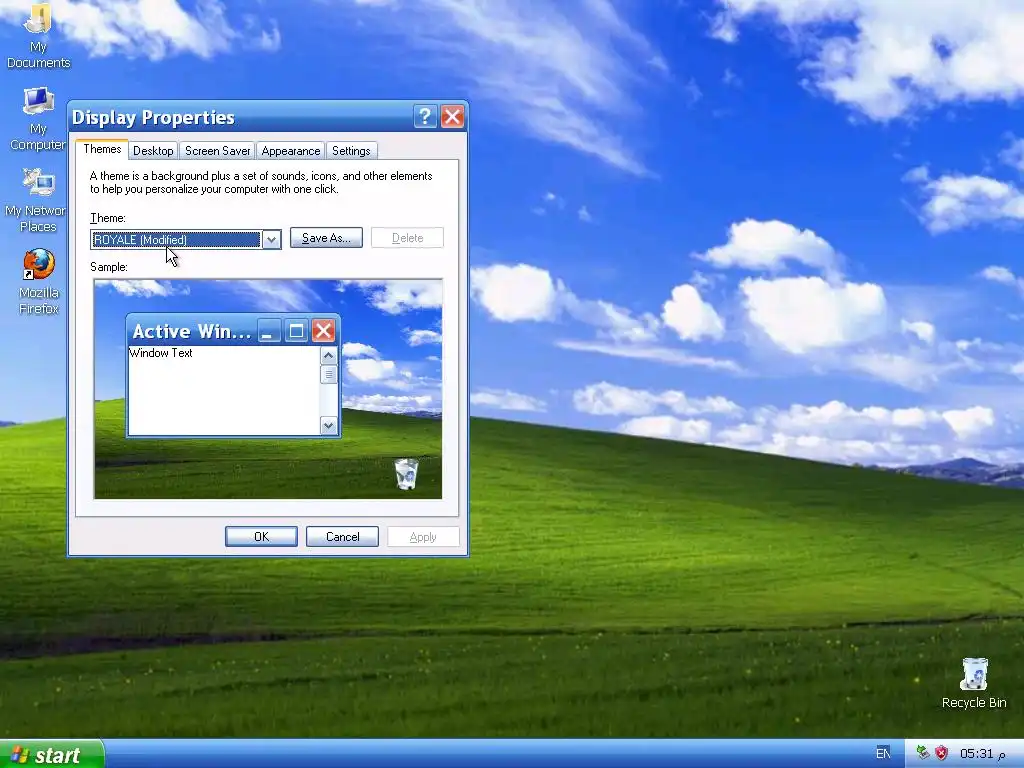1024x768 pixels.
Task: Switch to the Desktop tab
Action: pyautogui.click(x=153, y=151)
